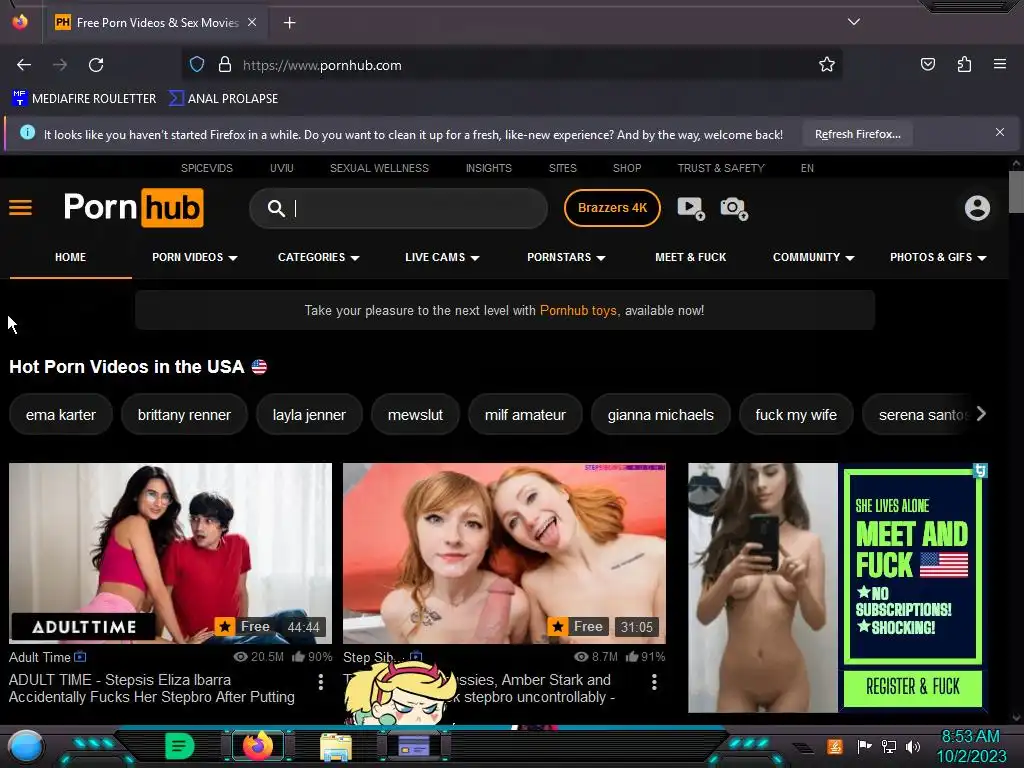Reload the page with the refresh icon
The width and height of the screenshot is (1024, 768).
click(x=96, y=65)
